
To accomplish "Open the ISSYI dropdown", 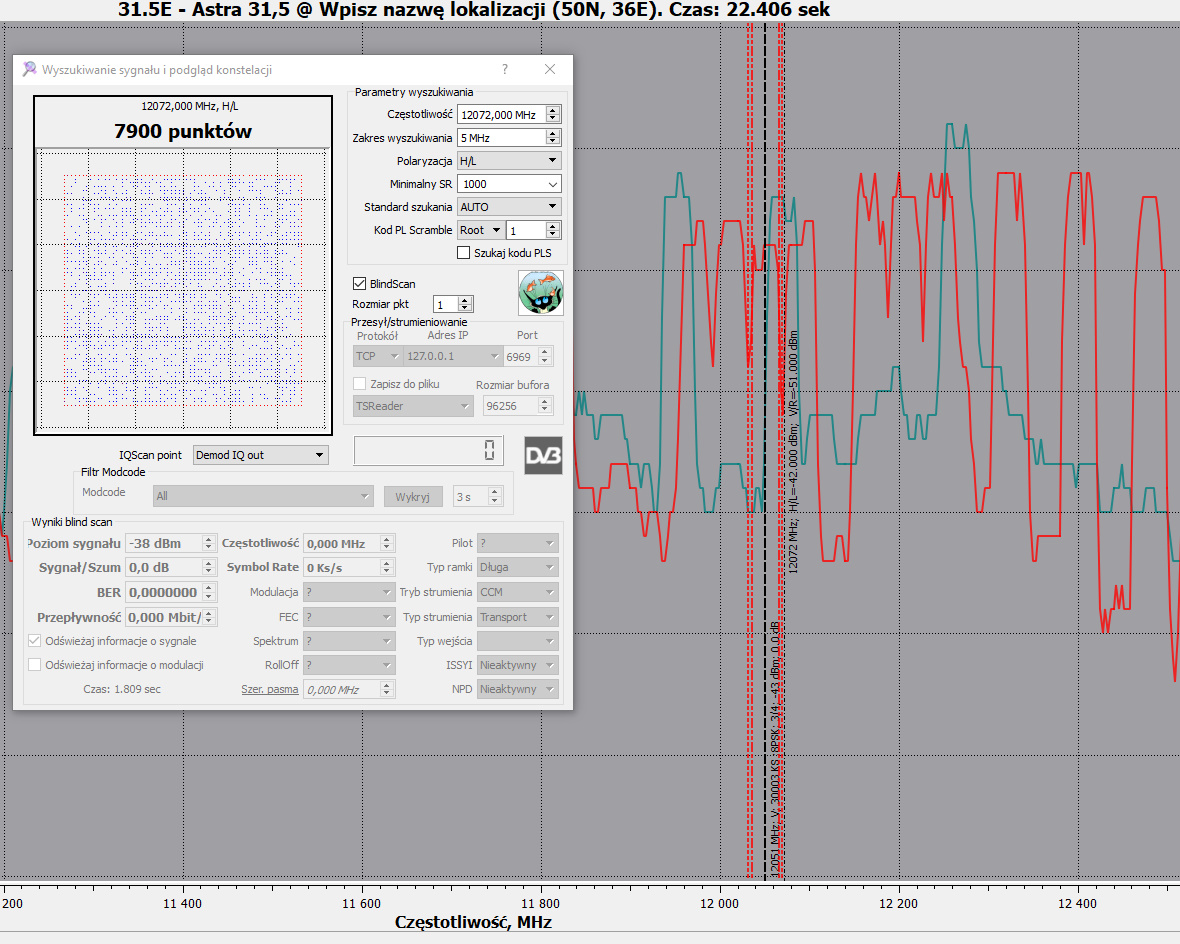I will click(518, 665).
